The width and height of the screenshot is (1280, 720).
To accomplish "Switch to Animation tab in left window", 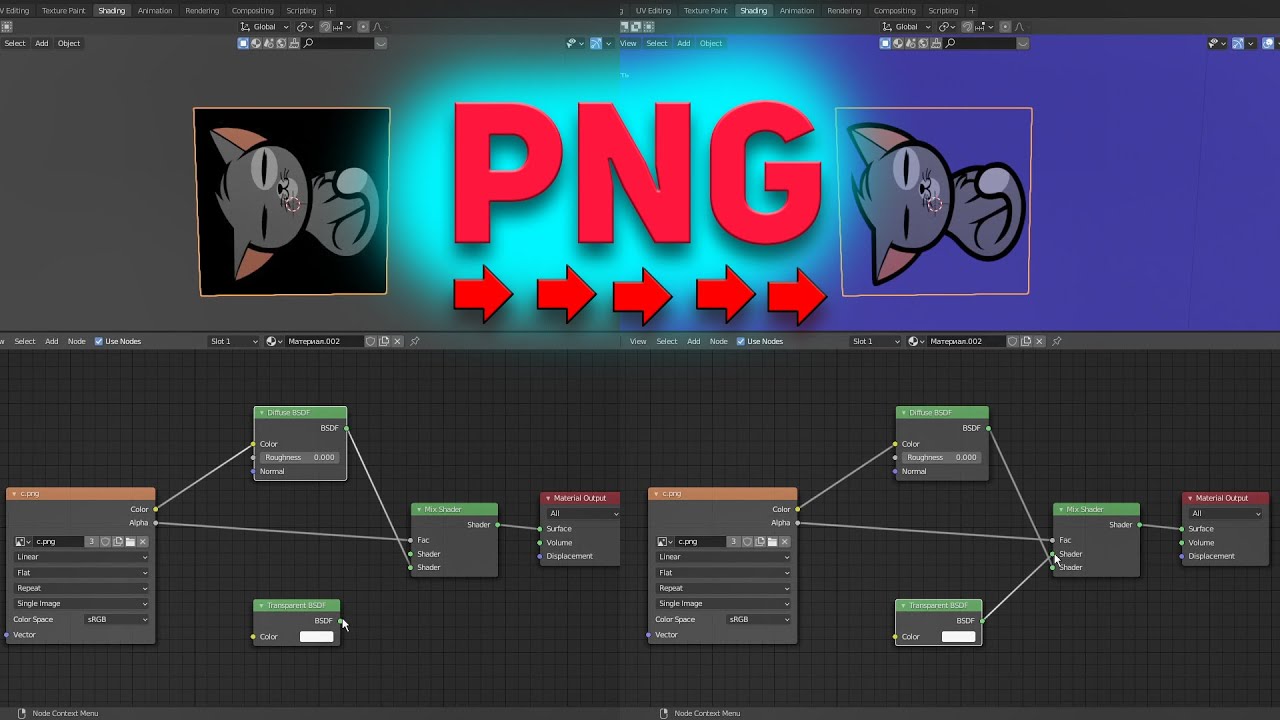I will (155, 10).
